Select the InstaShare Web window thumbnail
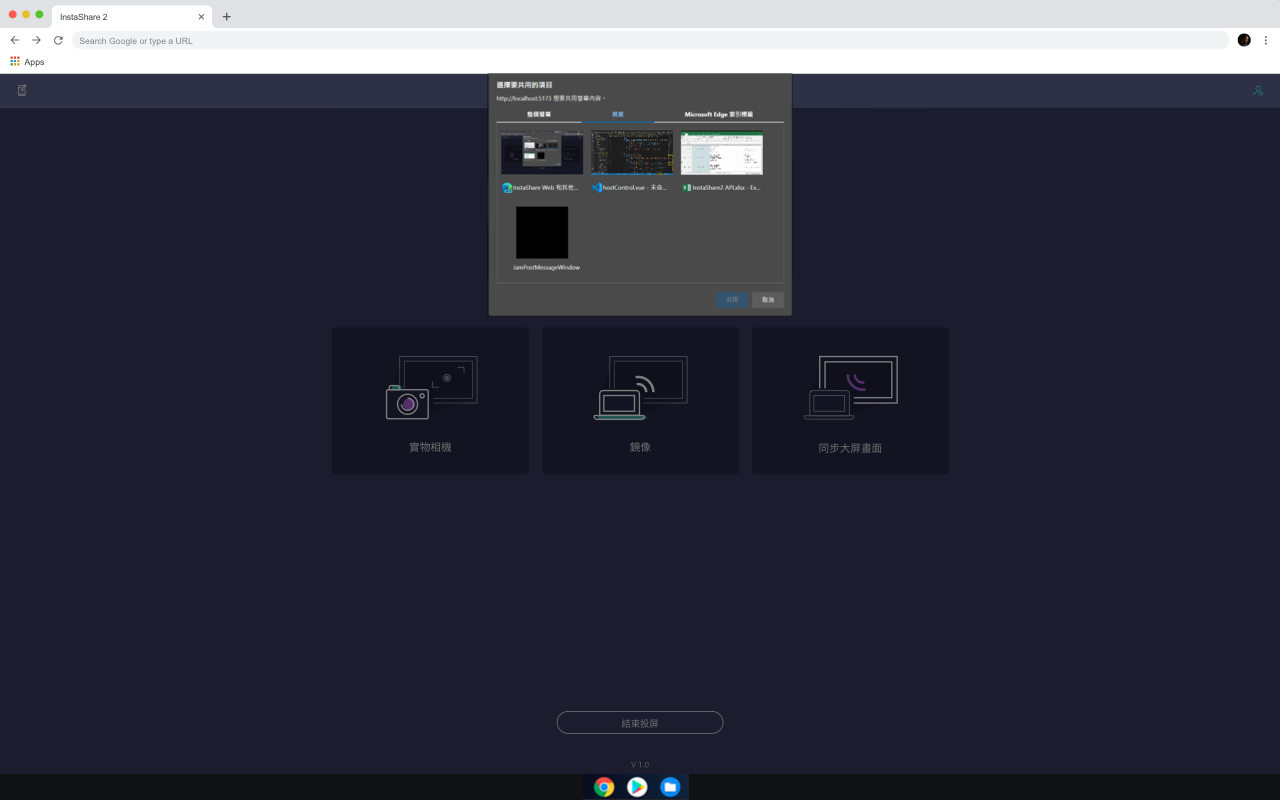1280x800 pixels. 542,153
